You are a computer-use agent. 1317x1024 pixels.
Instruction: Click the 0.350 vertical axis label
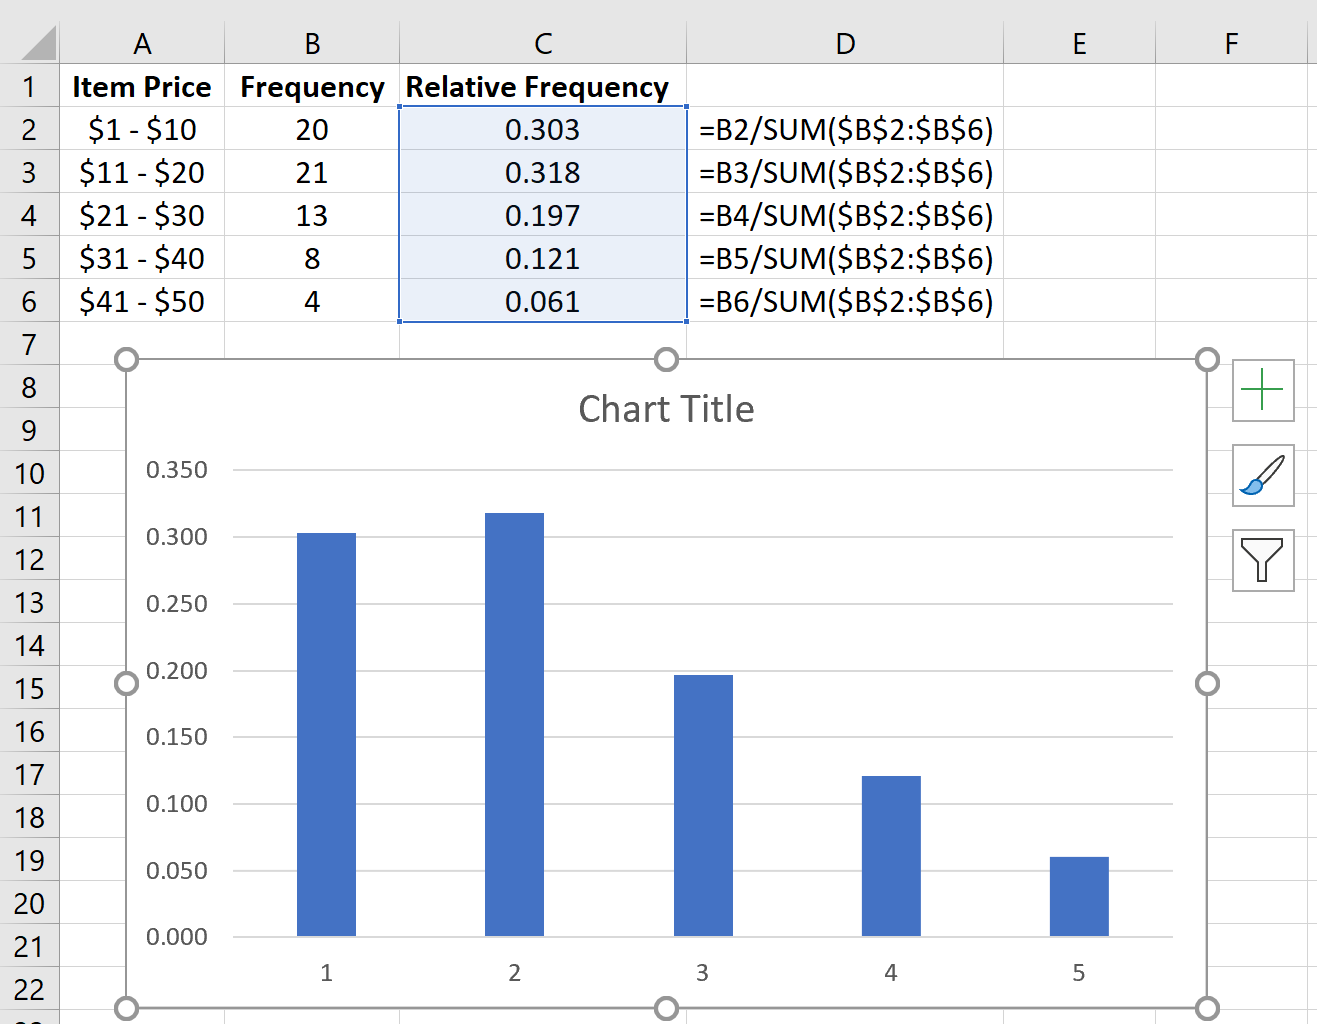[x=177, y=470]
